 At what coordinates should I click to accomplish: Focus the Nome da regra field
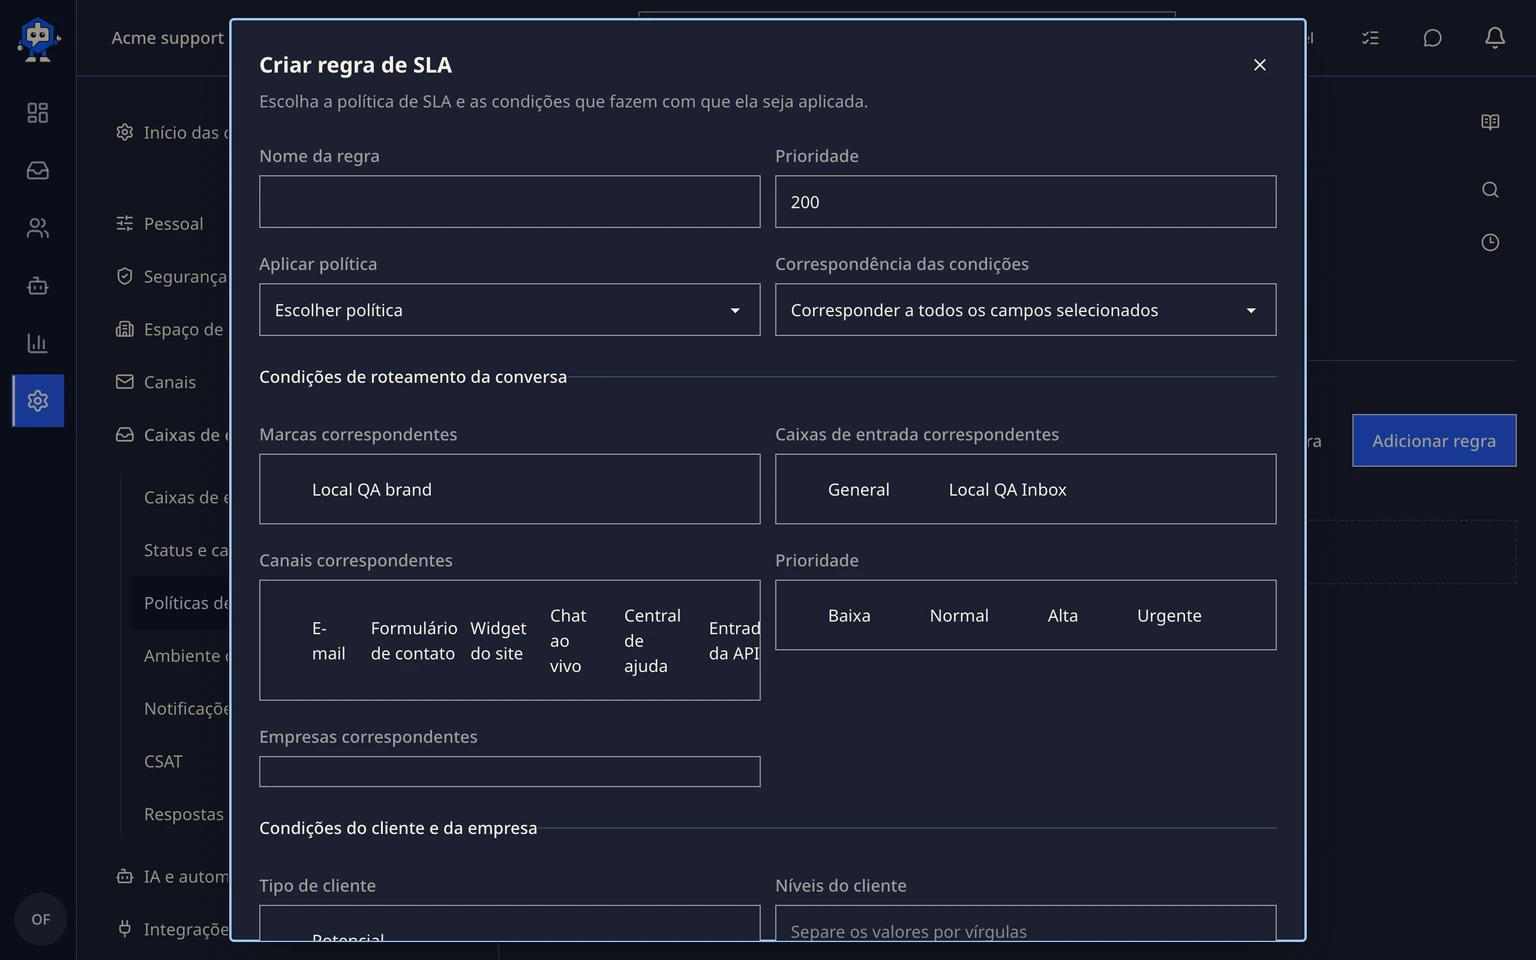point(510,202)
